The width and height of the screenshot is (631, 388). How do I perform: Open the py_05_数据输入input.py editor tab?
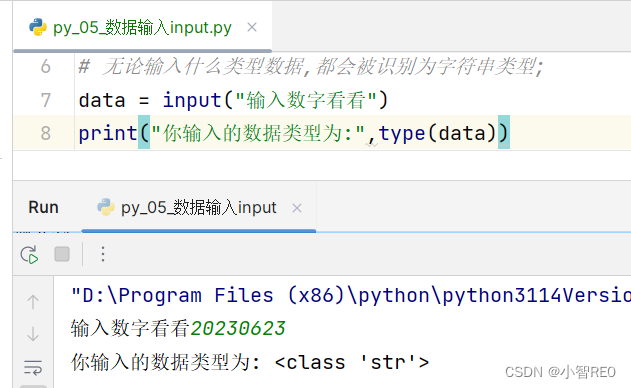(x=142, y=27)
